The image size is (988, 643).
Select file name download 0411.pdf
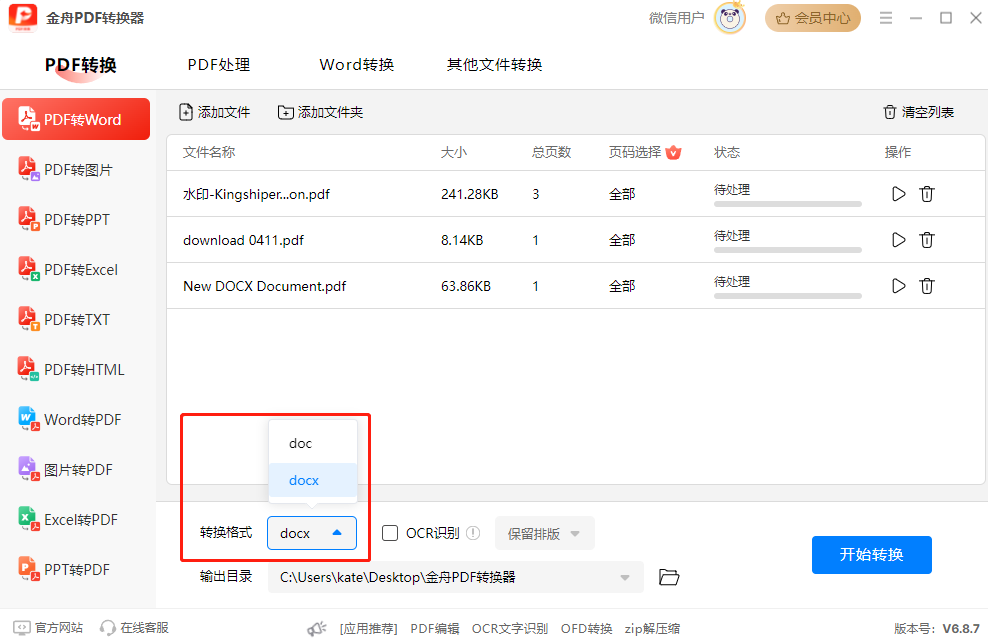(x=243, y=240)
